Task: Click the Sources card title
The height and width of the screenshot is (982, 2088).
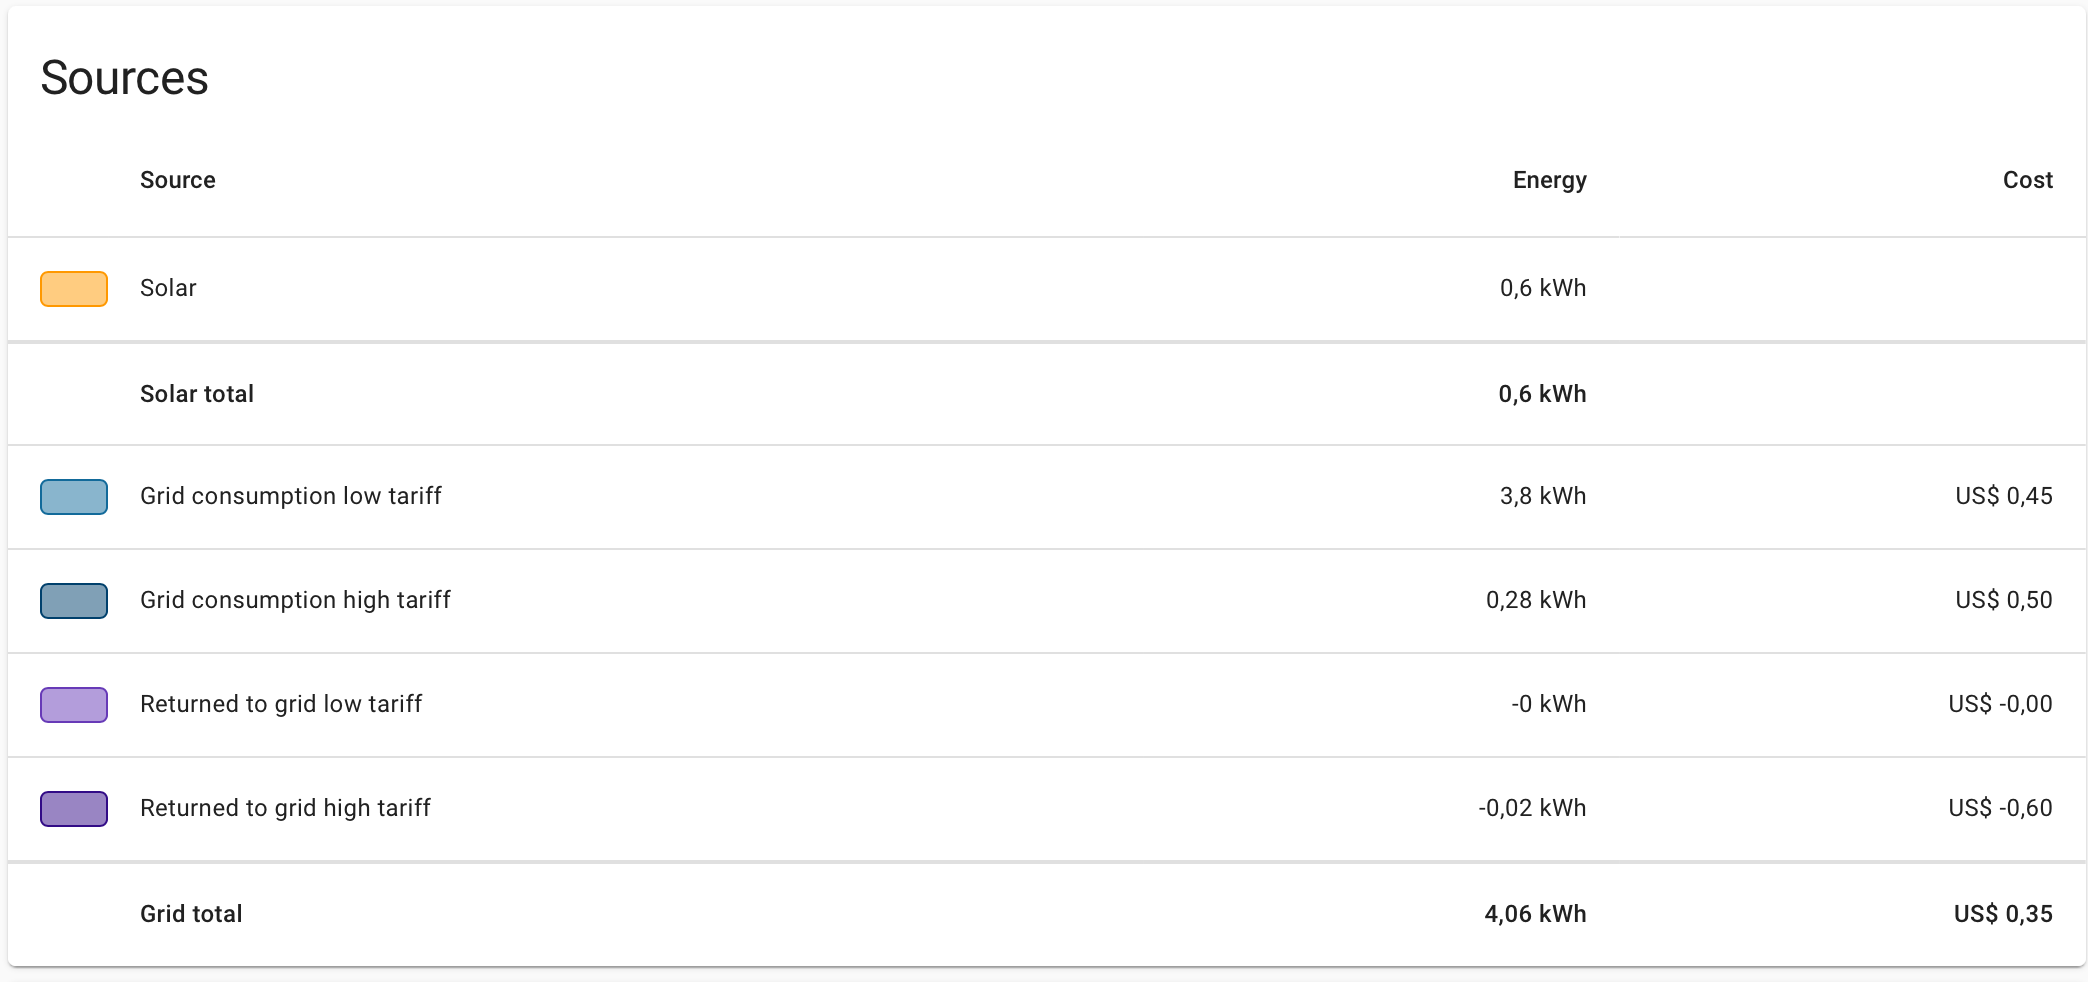Action: [x=124, y=78]
